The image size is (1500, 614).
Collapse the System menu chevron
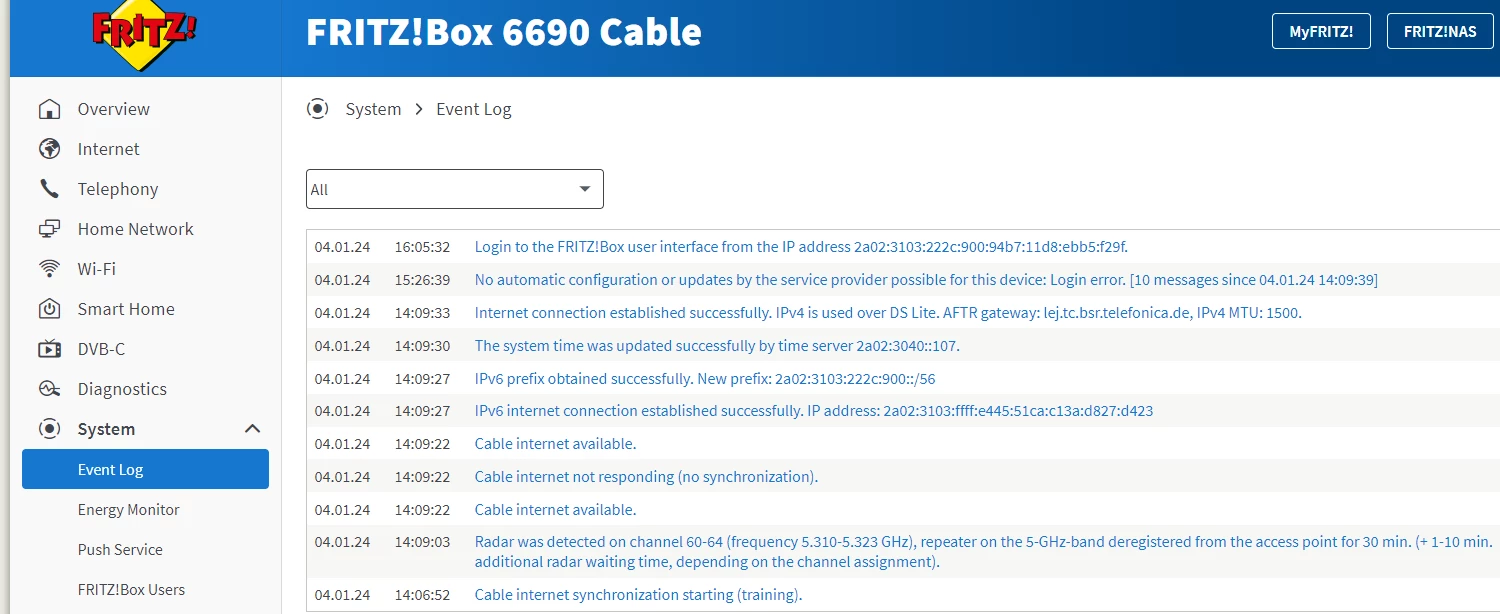pyautogui.click(x=252, y=429)
